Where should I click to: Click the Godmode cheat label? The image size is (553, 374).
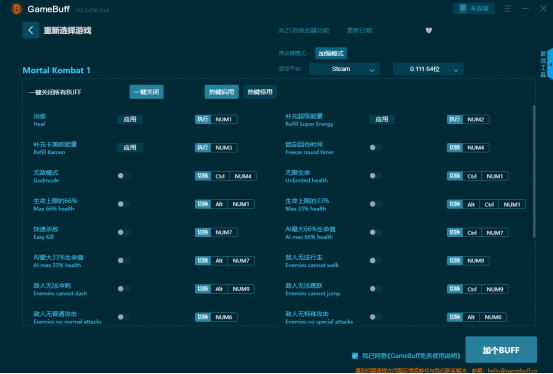(x=46, y=176)
